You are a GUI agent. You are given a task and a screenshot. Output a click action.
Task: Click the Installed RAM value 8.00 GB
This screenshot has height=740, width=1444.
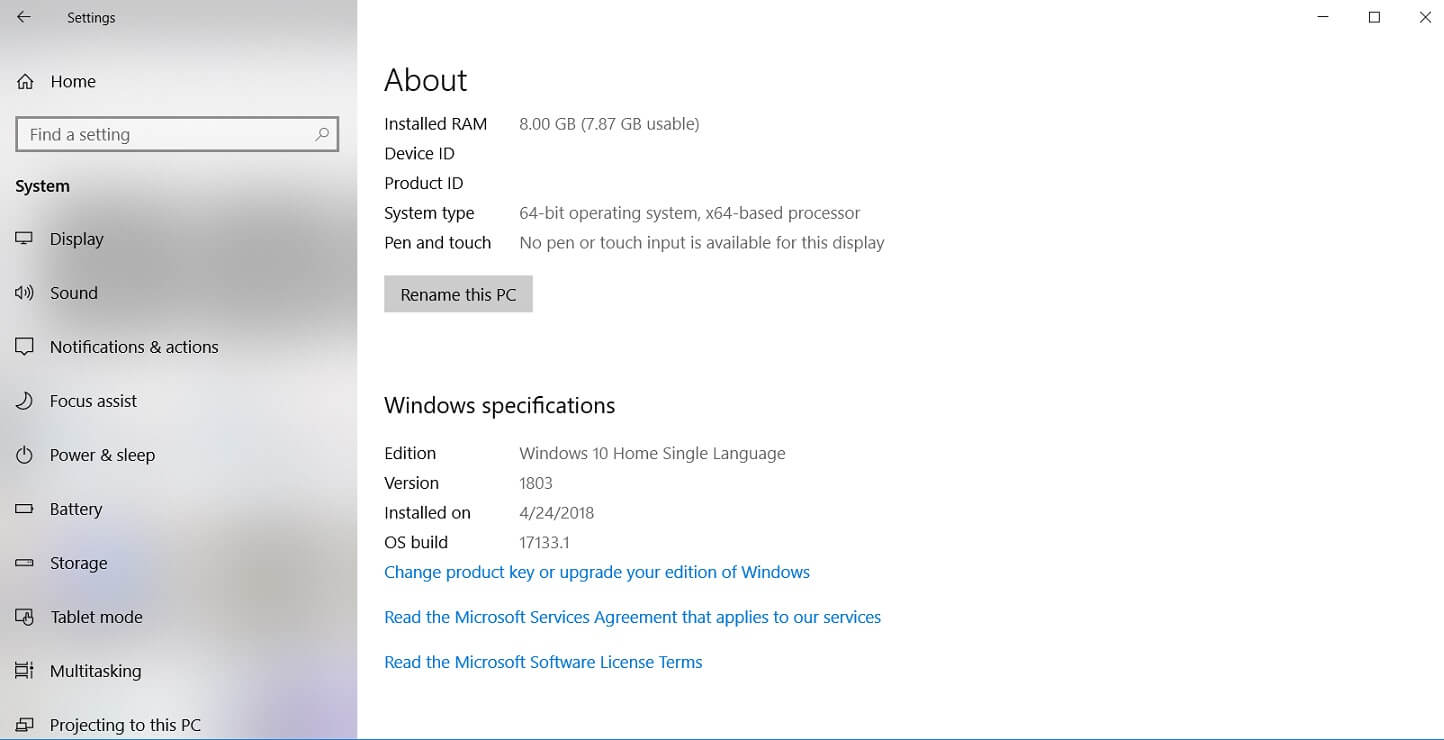click(x=609, y=124)
